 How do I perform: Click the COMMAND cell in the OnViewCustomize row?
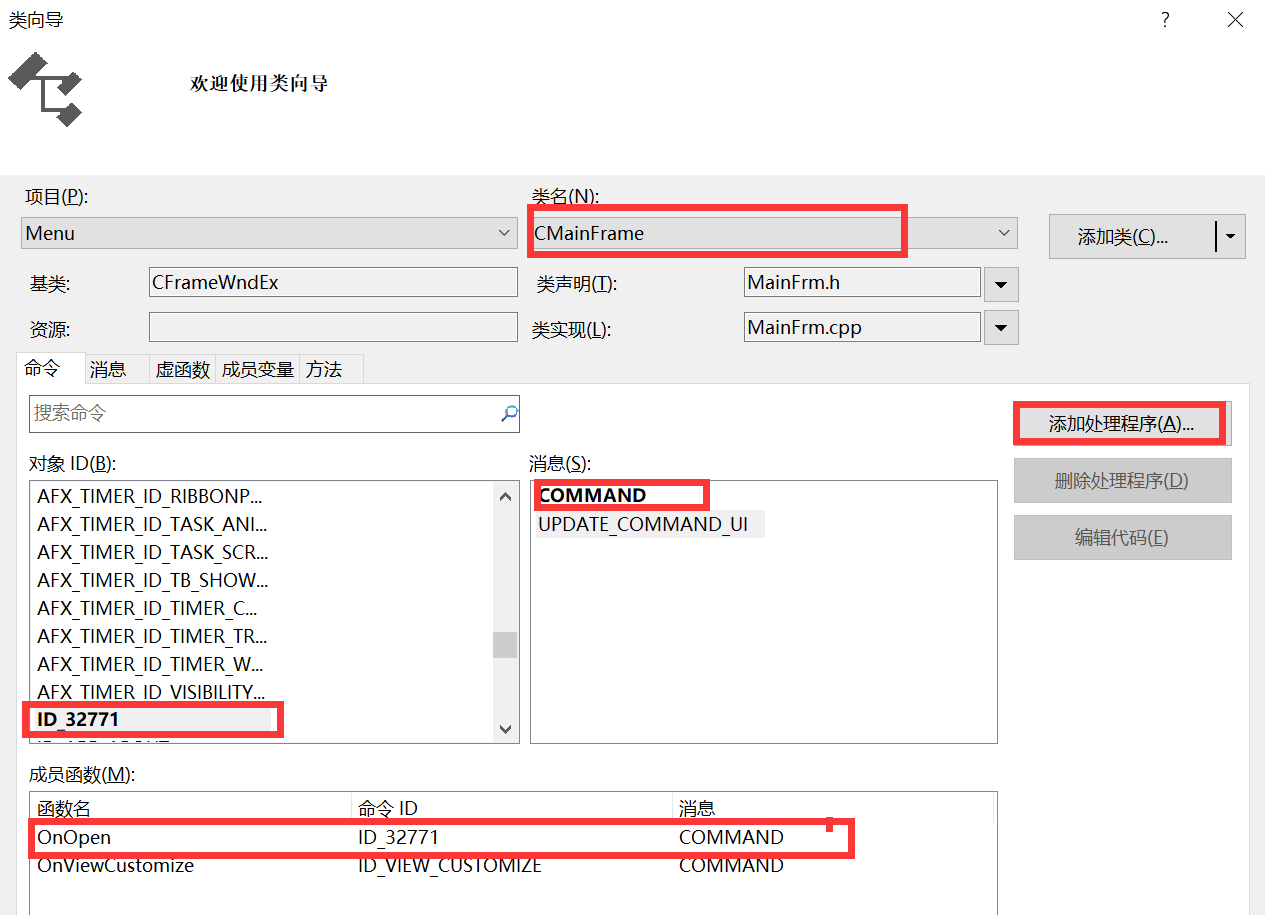coord(731,866)
